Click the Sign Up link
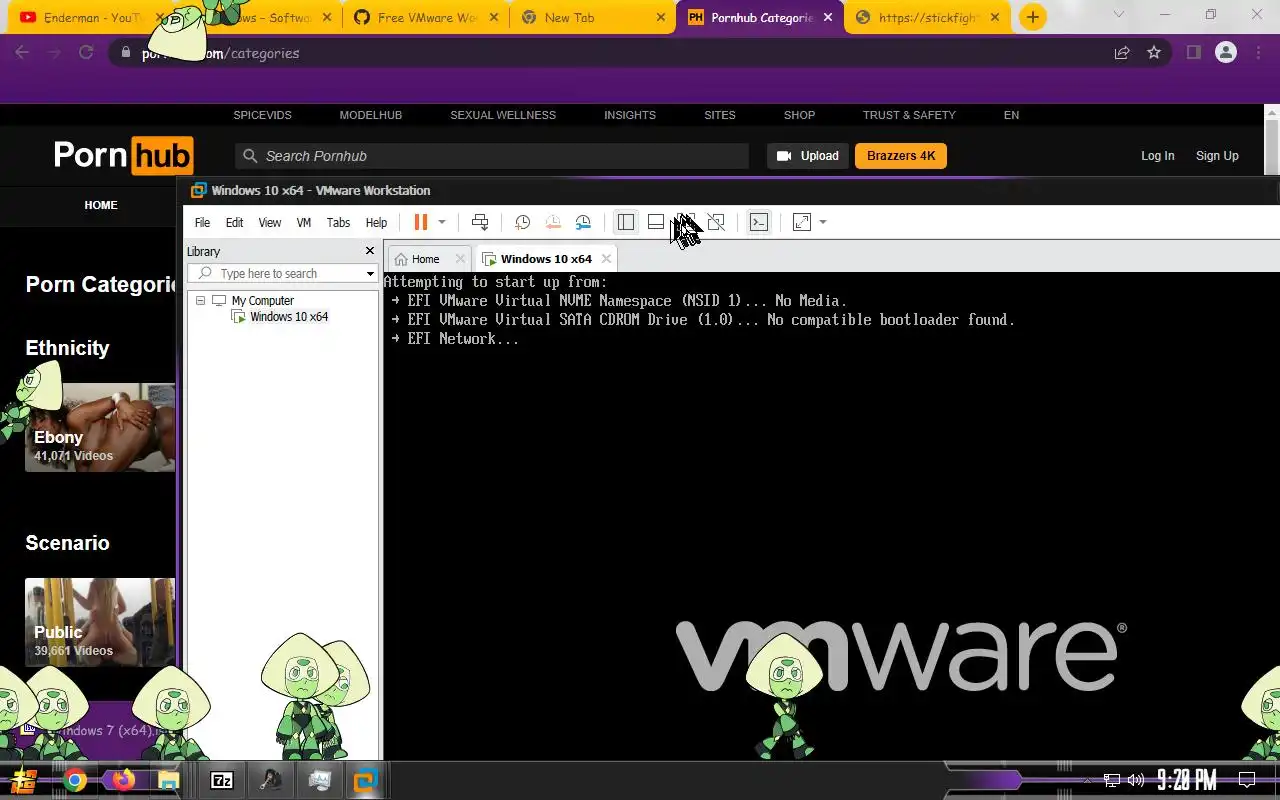The height and width of the screenshot is (800, 1280). pyautogui.click(x=1217, y=156)
